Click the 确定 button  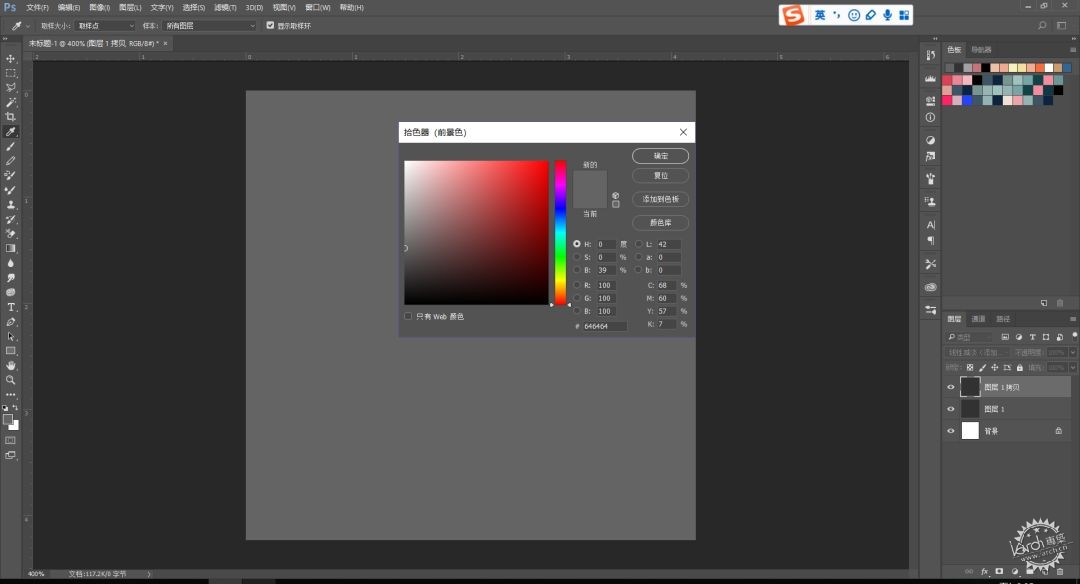point(661,156)
